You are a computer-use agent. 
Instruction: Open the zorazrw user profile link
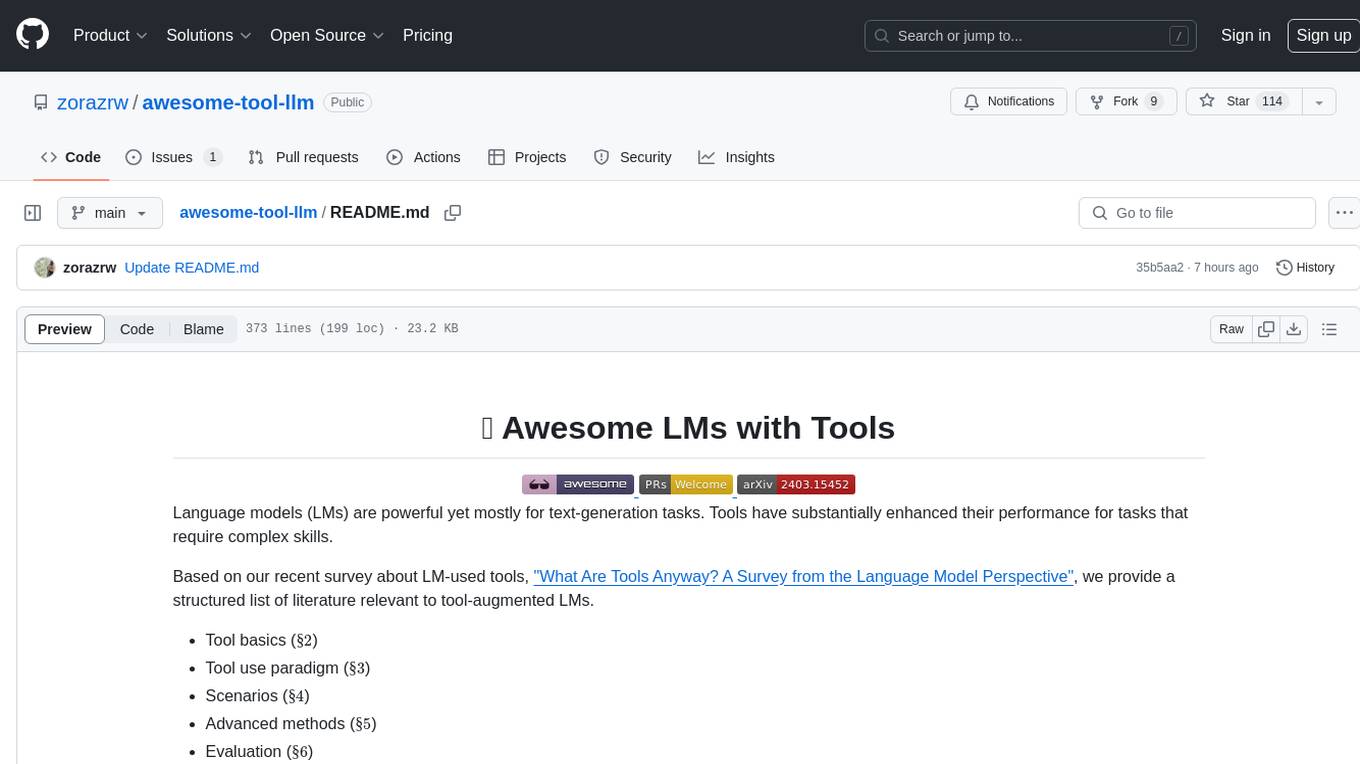click(93, 102)
